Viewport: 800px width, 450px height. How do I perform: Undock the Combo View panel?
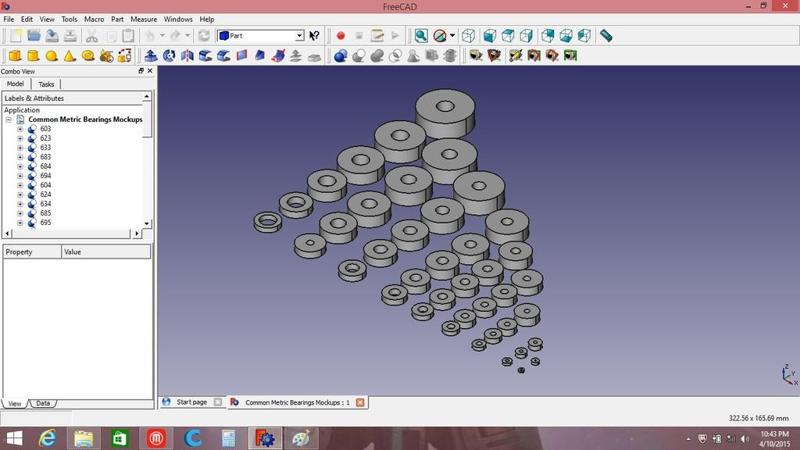(141, 71)
